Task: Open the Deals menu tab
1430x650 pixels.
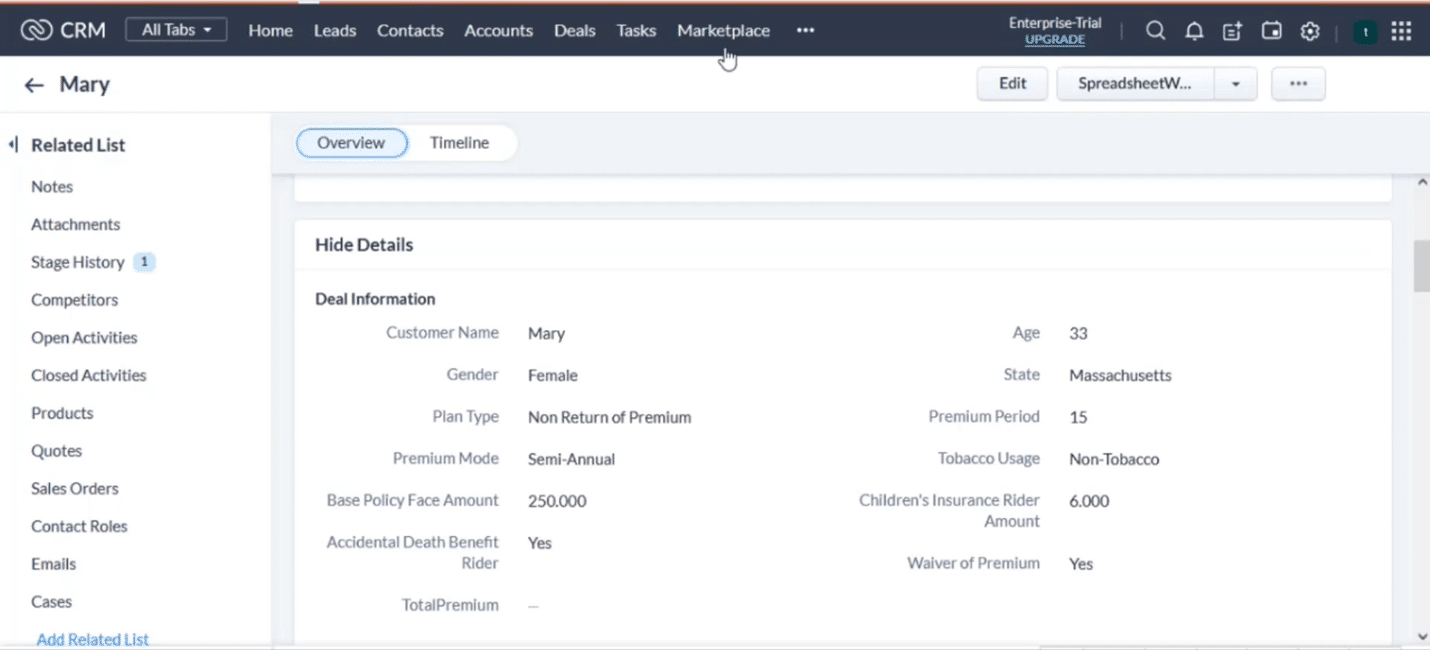Action: [x=574, y=31]
